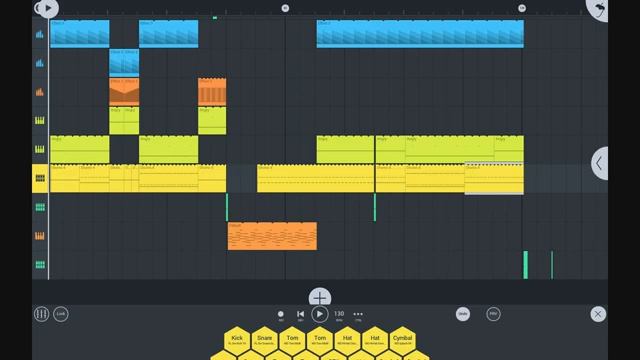Select the thin green clip at the end of the bottom track
This screenshot has height=360, width=640.
pyautogui.click(x=552, y=265)
